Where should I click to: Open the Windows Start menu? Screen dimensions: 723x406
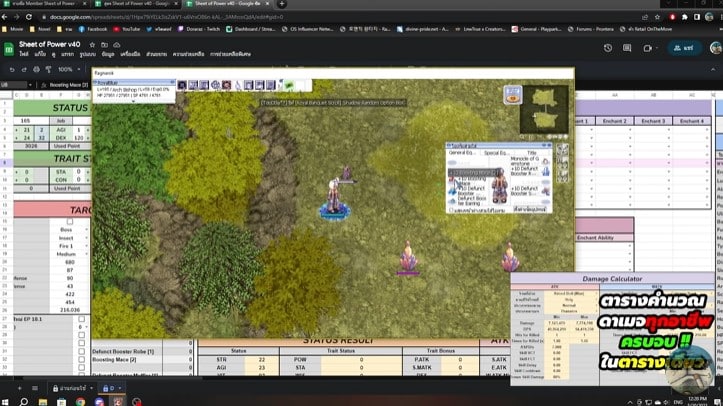point(5,402)
